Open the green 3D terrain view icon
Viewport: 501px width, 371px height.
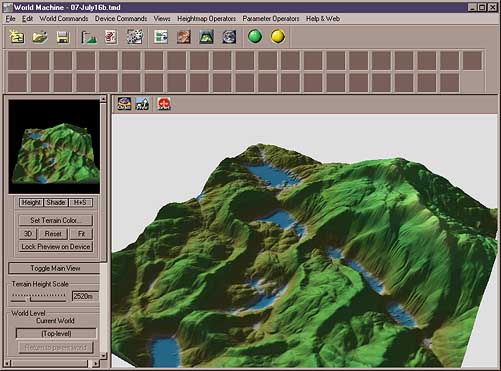click(206, 37)
